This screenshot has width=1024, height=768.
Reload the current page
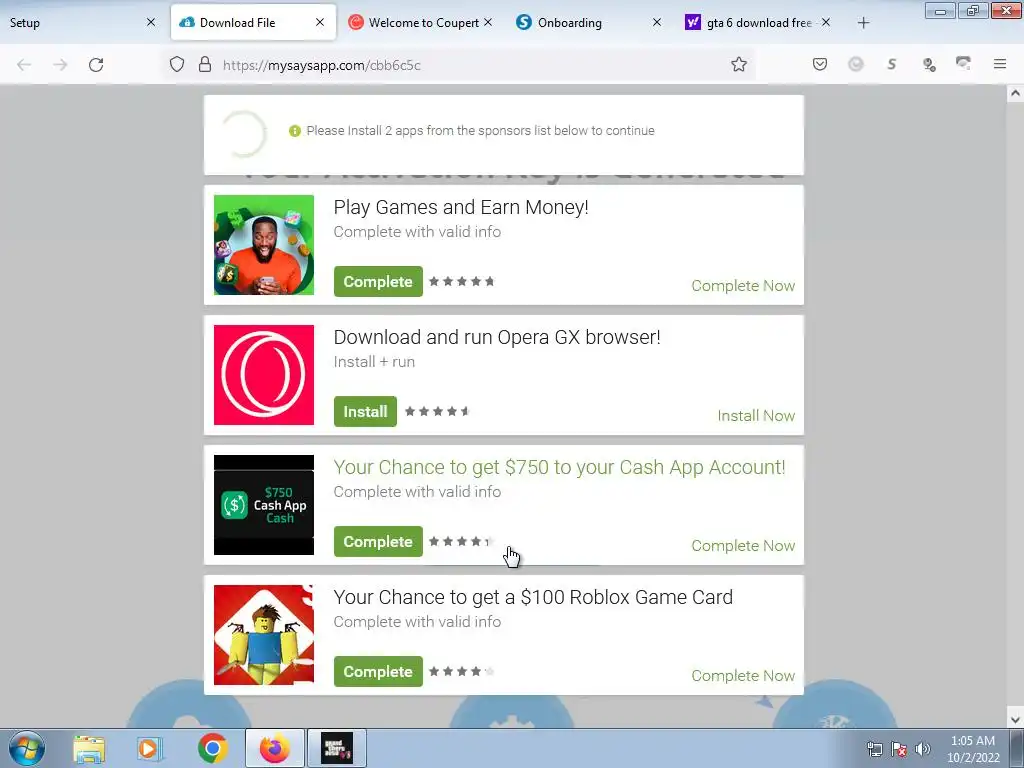96,65
